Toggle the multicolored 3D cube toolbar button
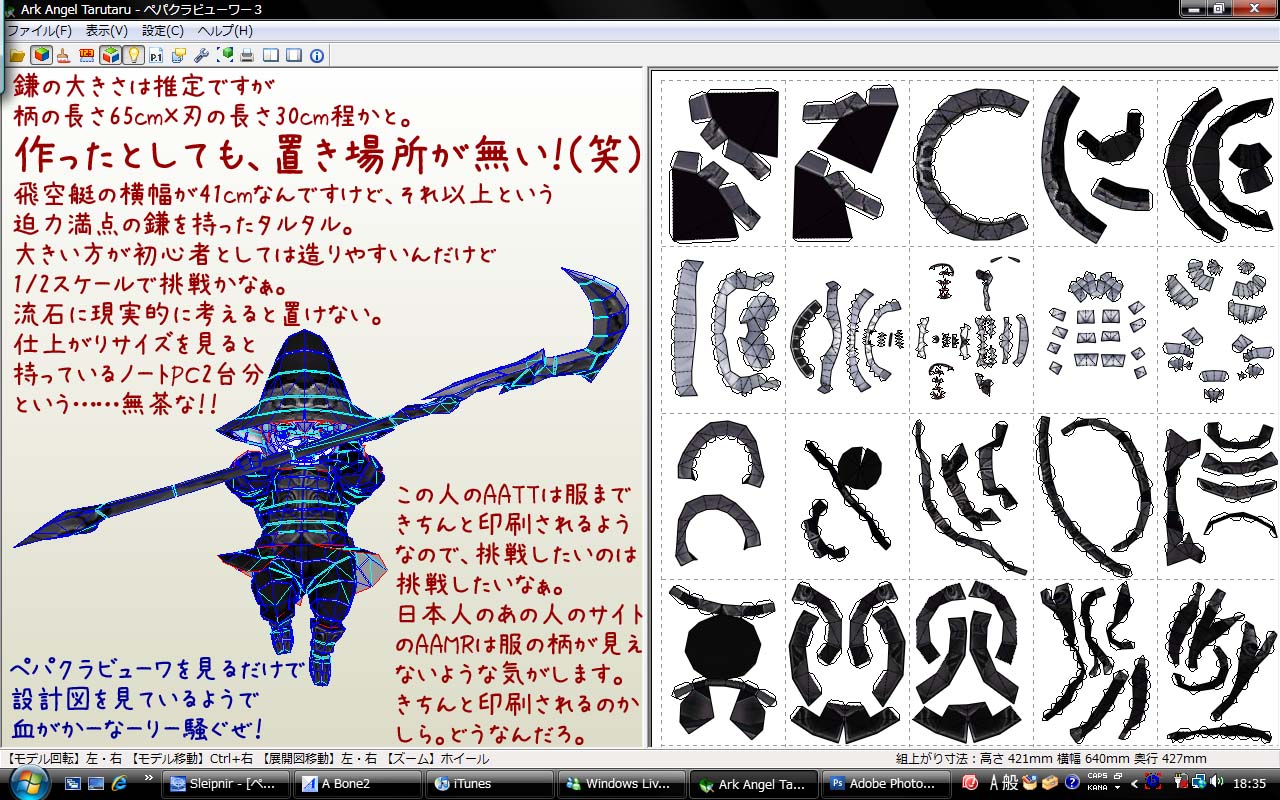The width and height of the screenshot is (1280, 800). (41, 55)
